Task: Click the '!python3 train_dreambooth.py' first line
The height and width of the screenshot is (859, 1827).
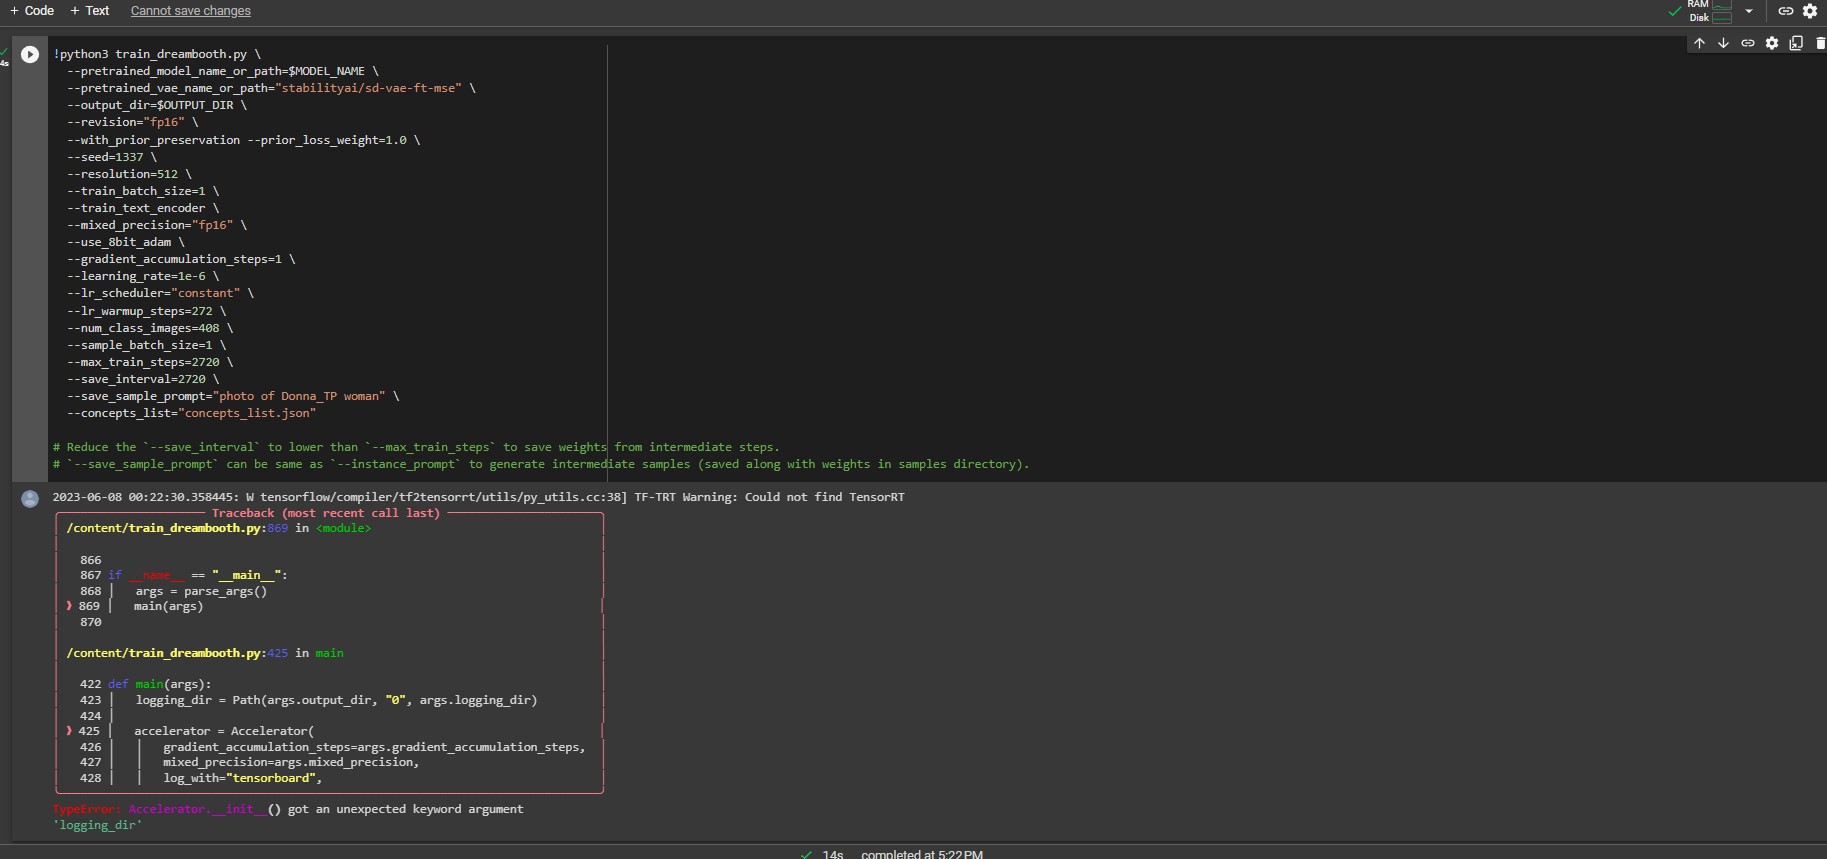Action: tap(156, 54)
